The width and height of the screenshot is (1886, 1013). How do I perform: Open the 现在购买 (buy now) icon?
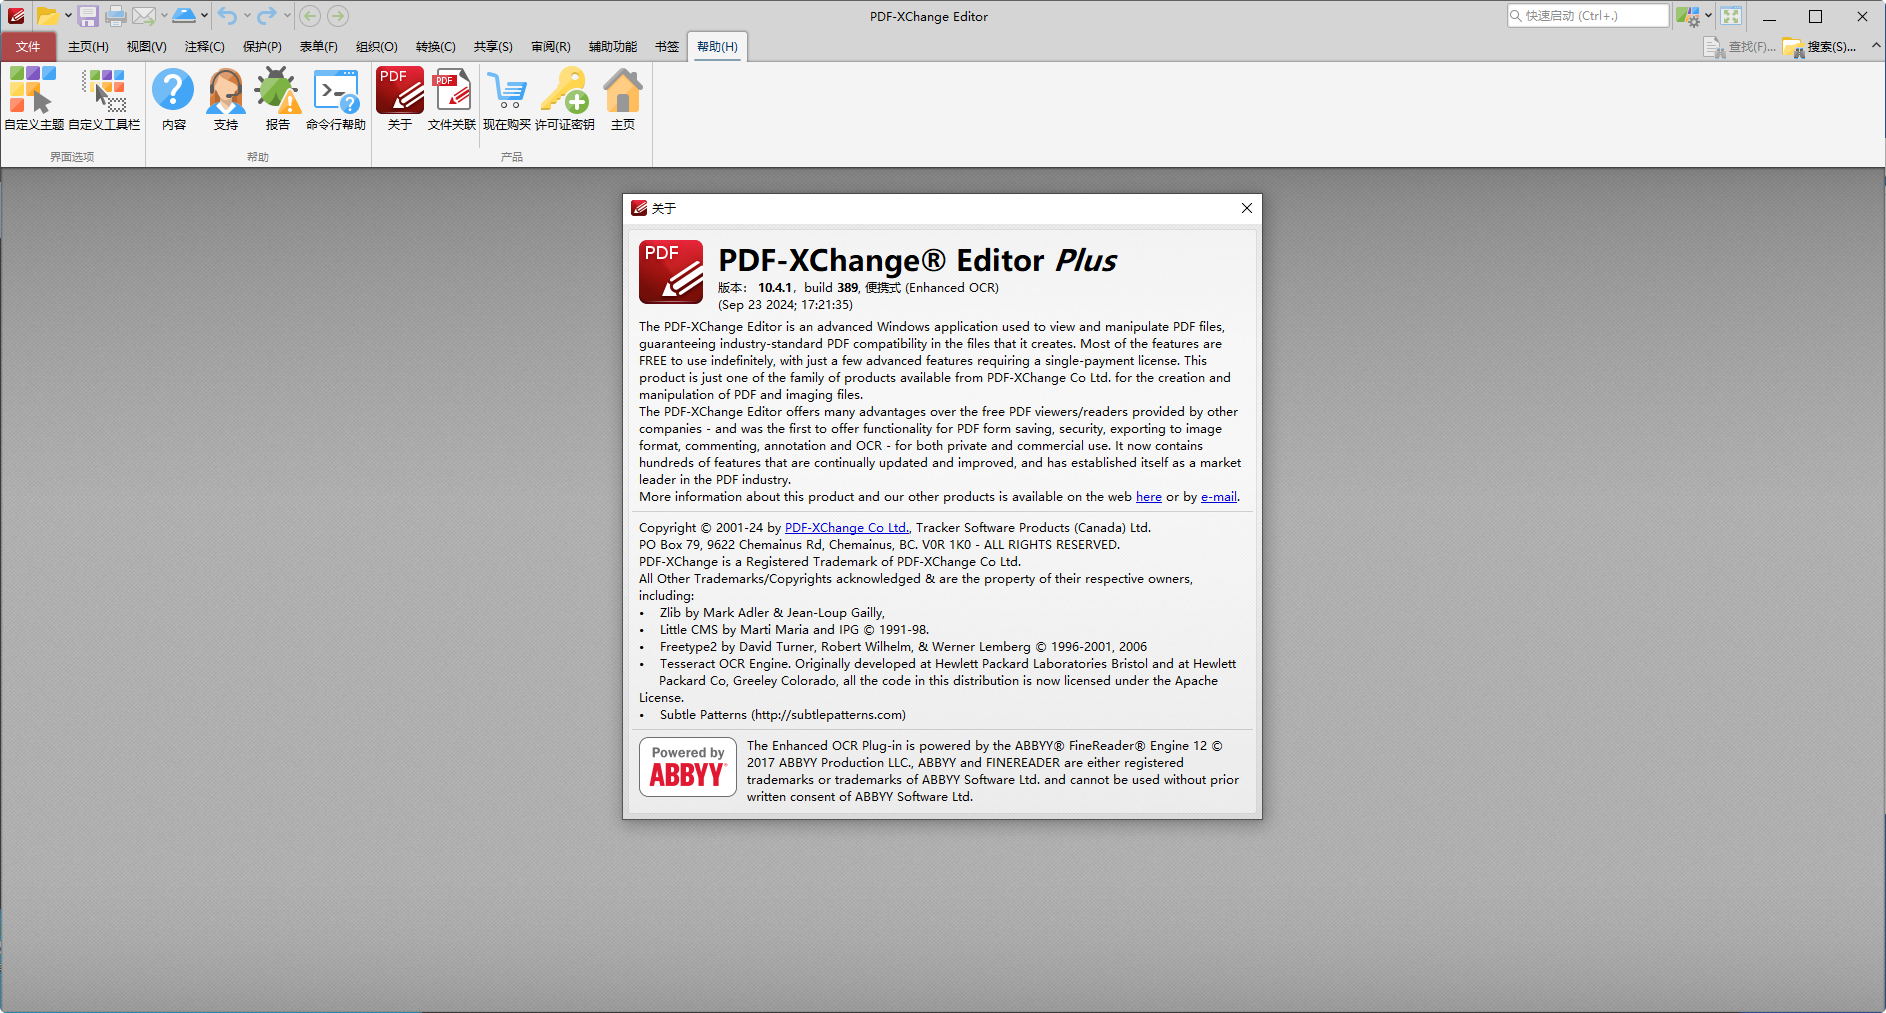509,97
